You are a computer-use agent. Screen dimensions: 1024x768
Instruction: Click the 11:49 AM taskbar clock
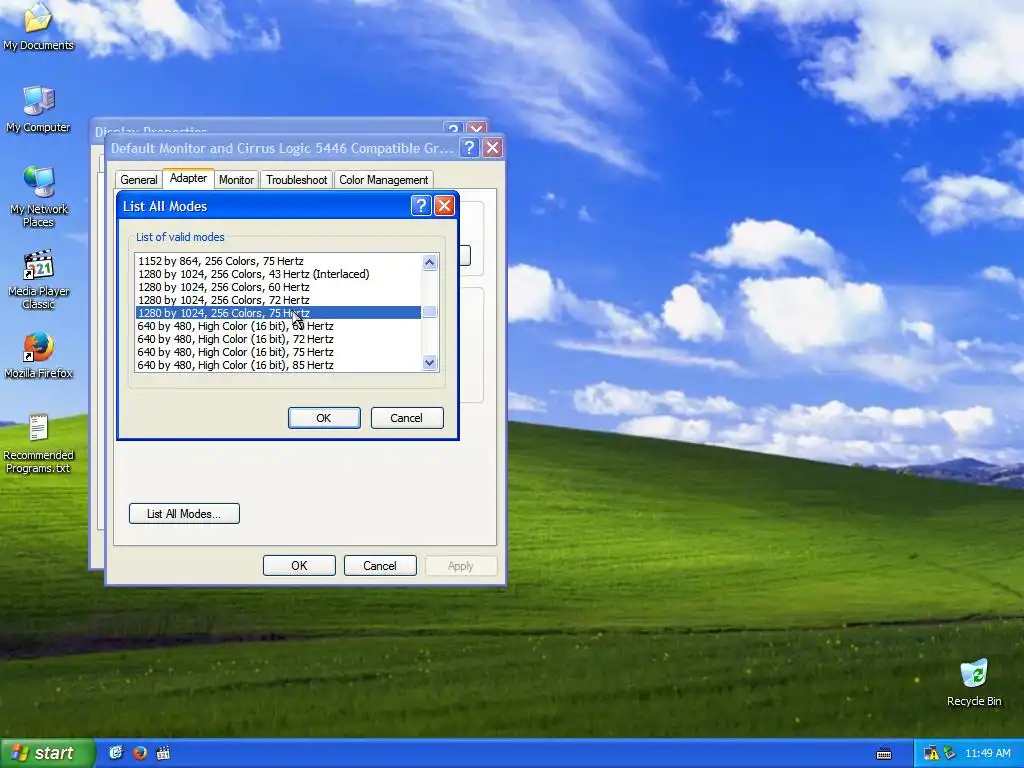[x=987, y=754]
